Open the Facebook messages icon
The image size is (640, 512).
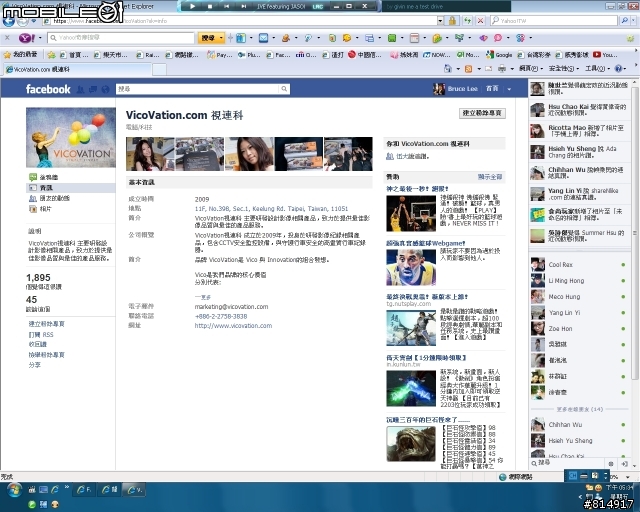pos(93,89)
